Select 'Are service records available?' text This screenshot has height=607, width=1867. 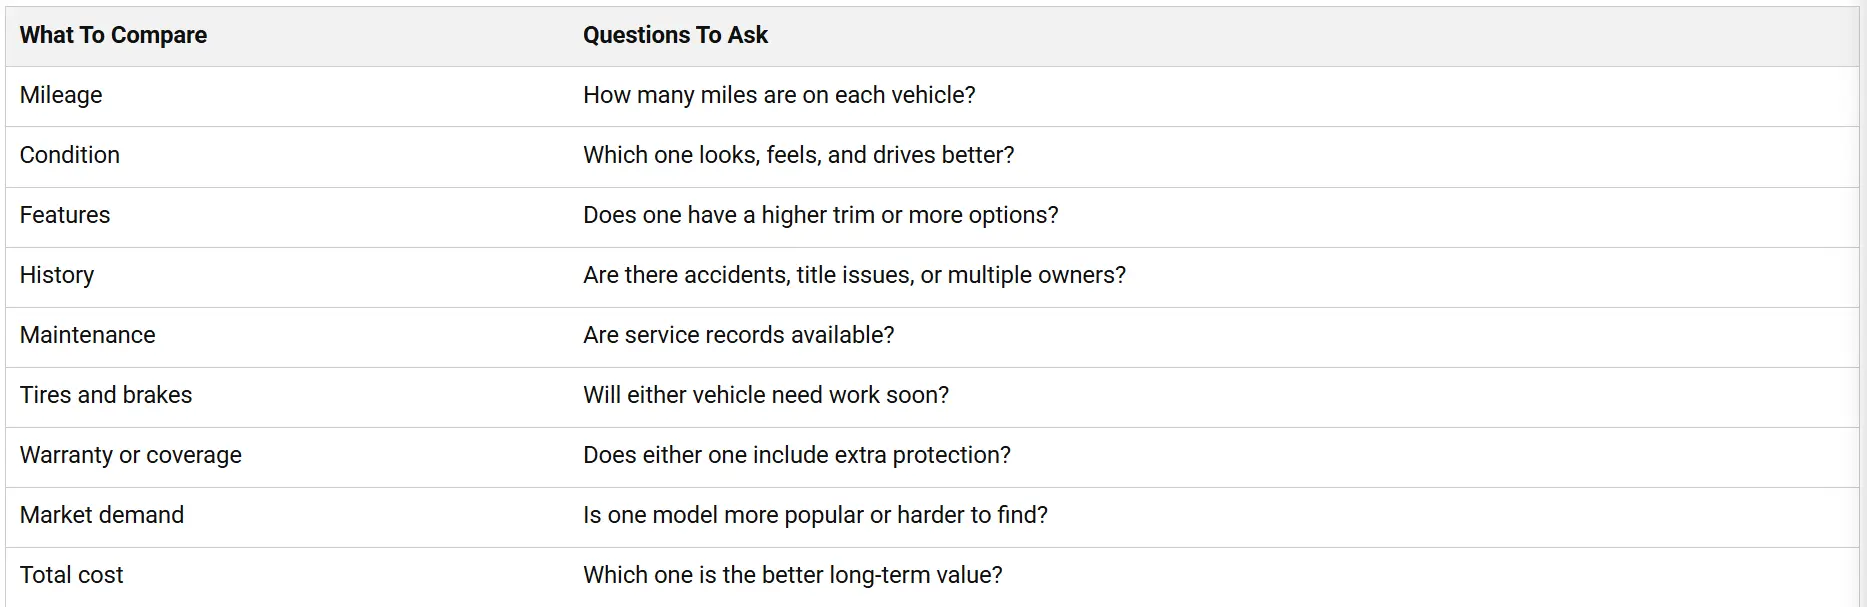pyautogui.click(x=739, y=335)
